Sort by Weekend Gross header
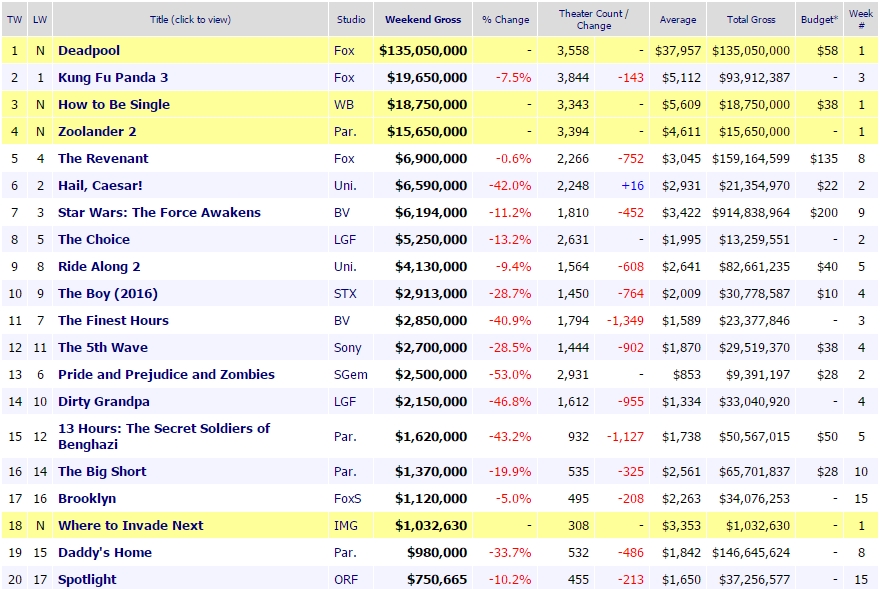 (423, 20)
